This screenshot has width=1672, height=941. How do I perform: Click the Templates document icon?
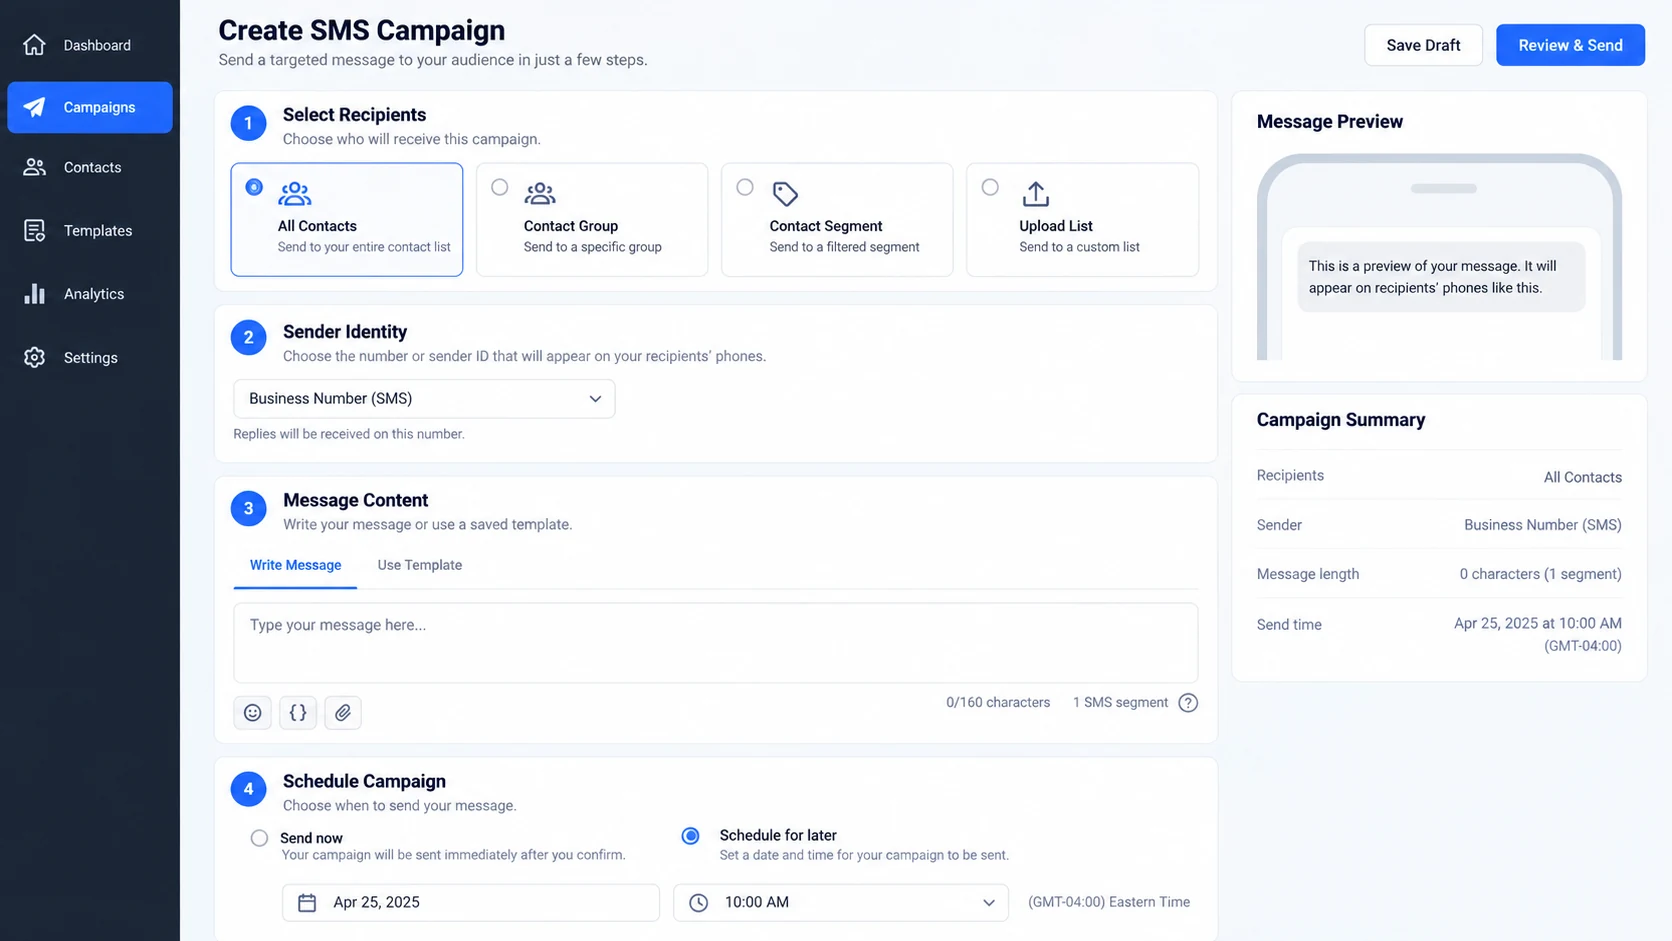35,230
